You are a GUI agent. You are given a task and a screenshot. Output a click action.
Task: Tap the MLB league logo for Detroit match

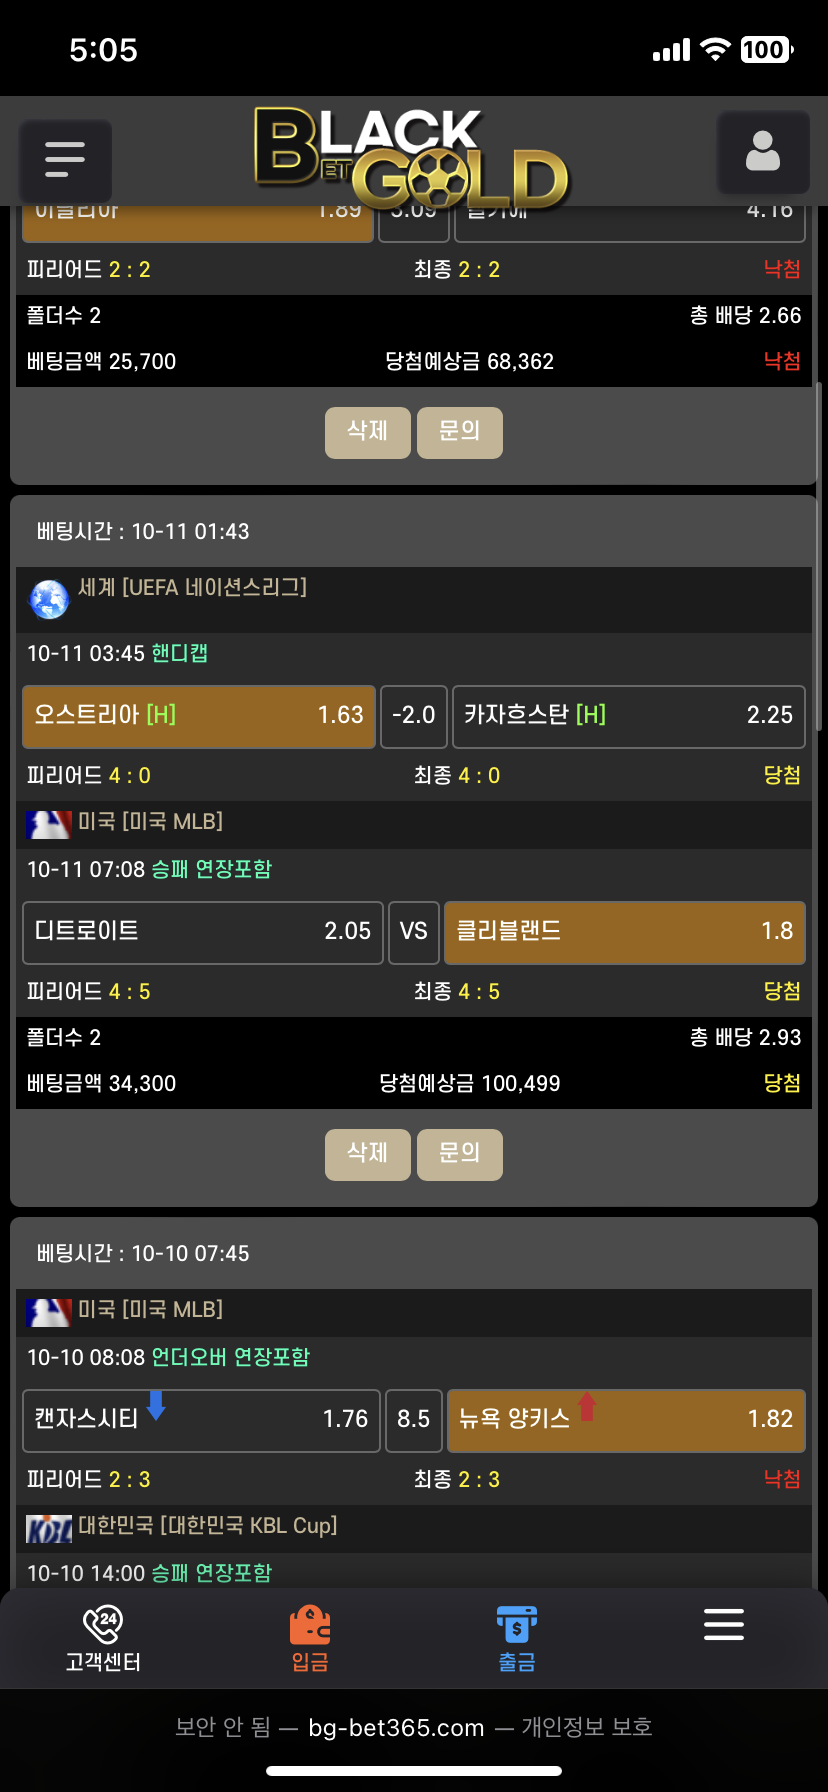click(48, 824)
